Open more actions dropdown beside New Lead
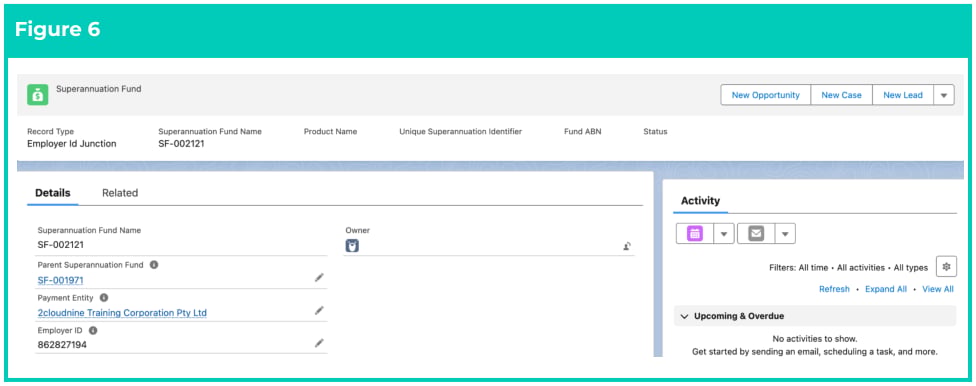976x386 pixels. pyautogui.click(x=944, y=95)
